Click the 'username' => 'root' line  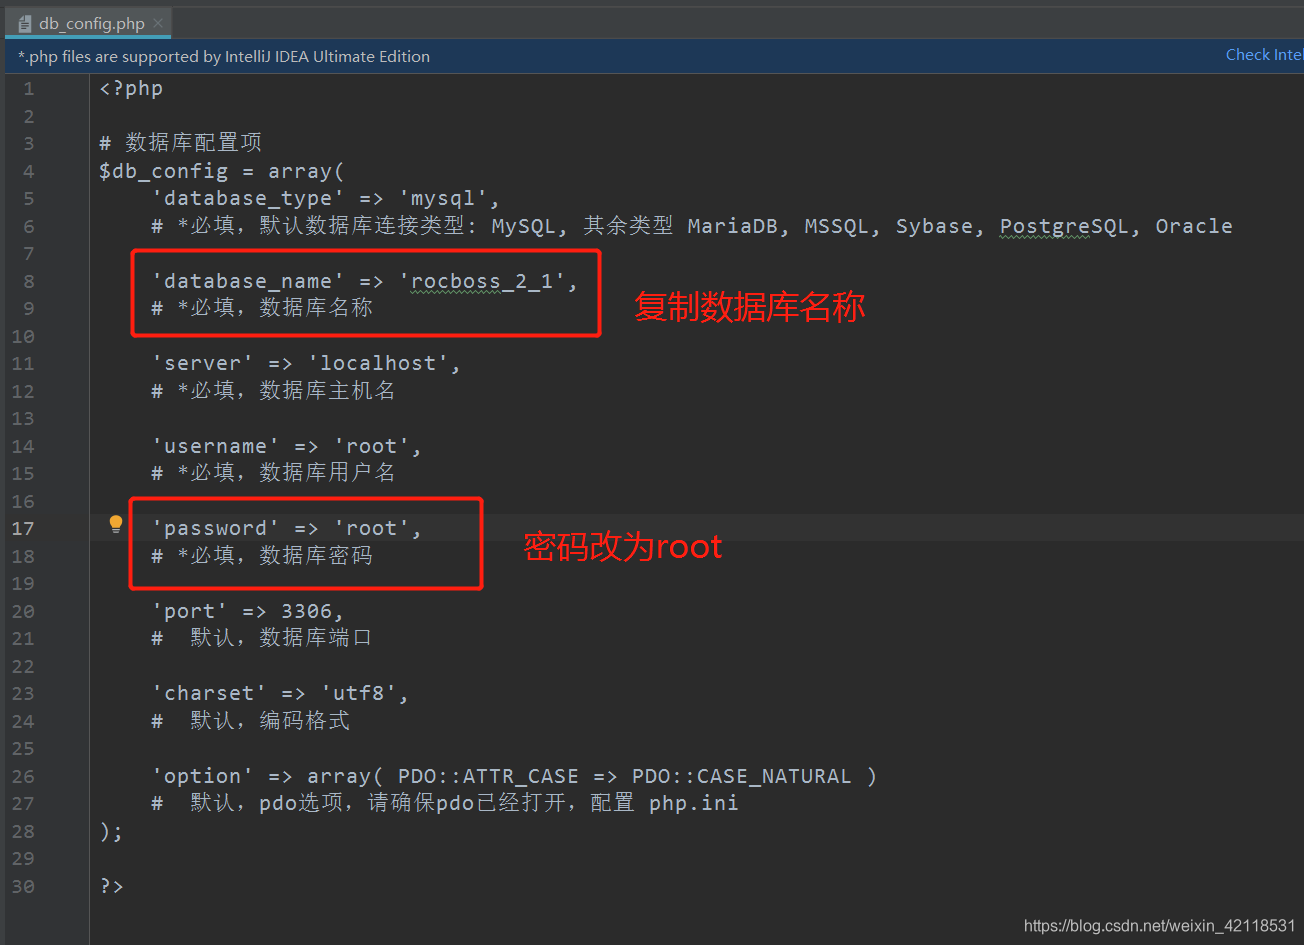coord(287,446)
